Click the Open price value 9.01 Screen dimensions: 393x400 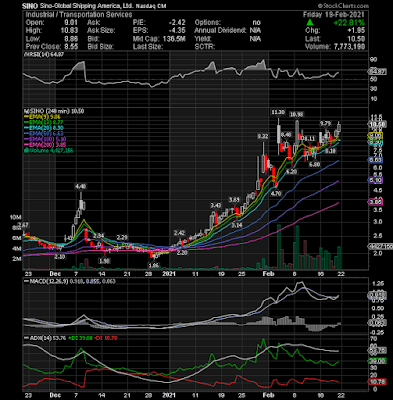pos(71,23)
